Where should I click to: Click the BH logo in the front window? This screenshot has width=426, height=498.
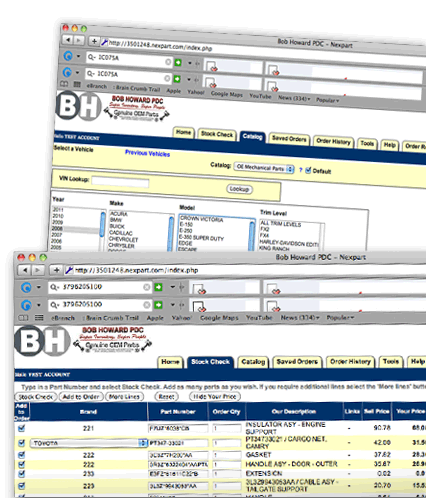42,340
